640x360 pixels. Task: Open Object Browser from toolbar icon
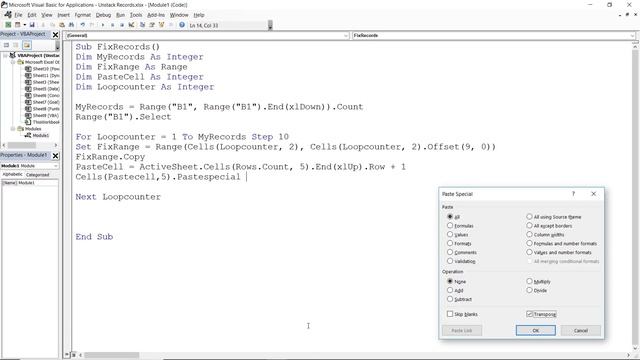coord(162,25)
